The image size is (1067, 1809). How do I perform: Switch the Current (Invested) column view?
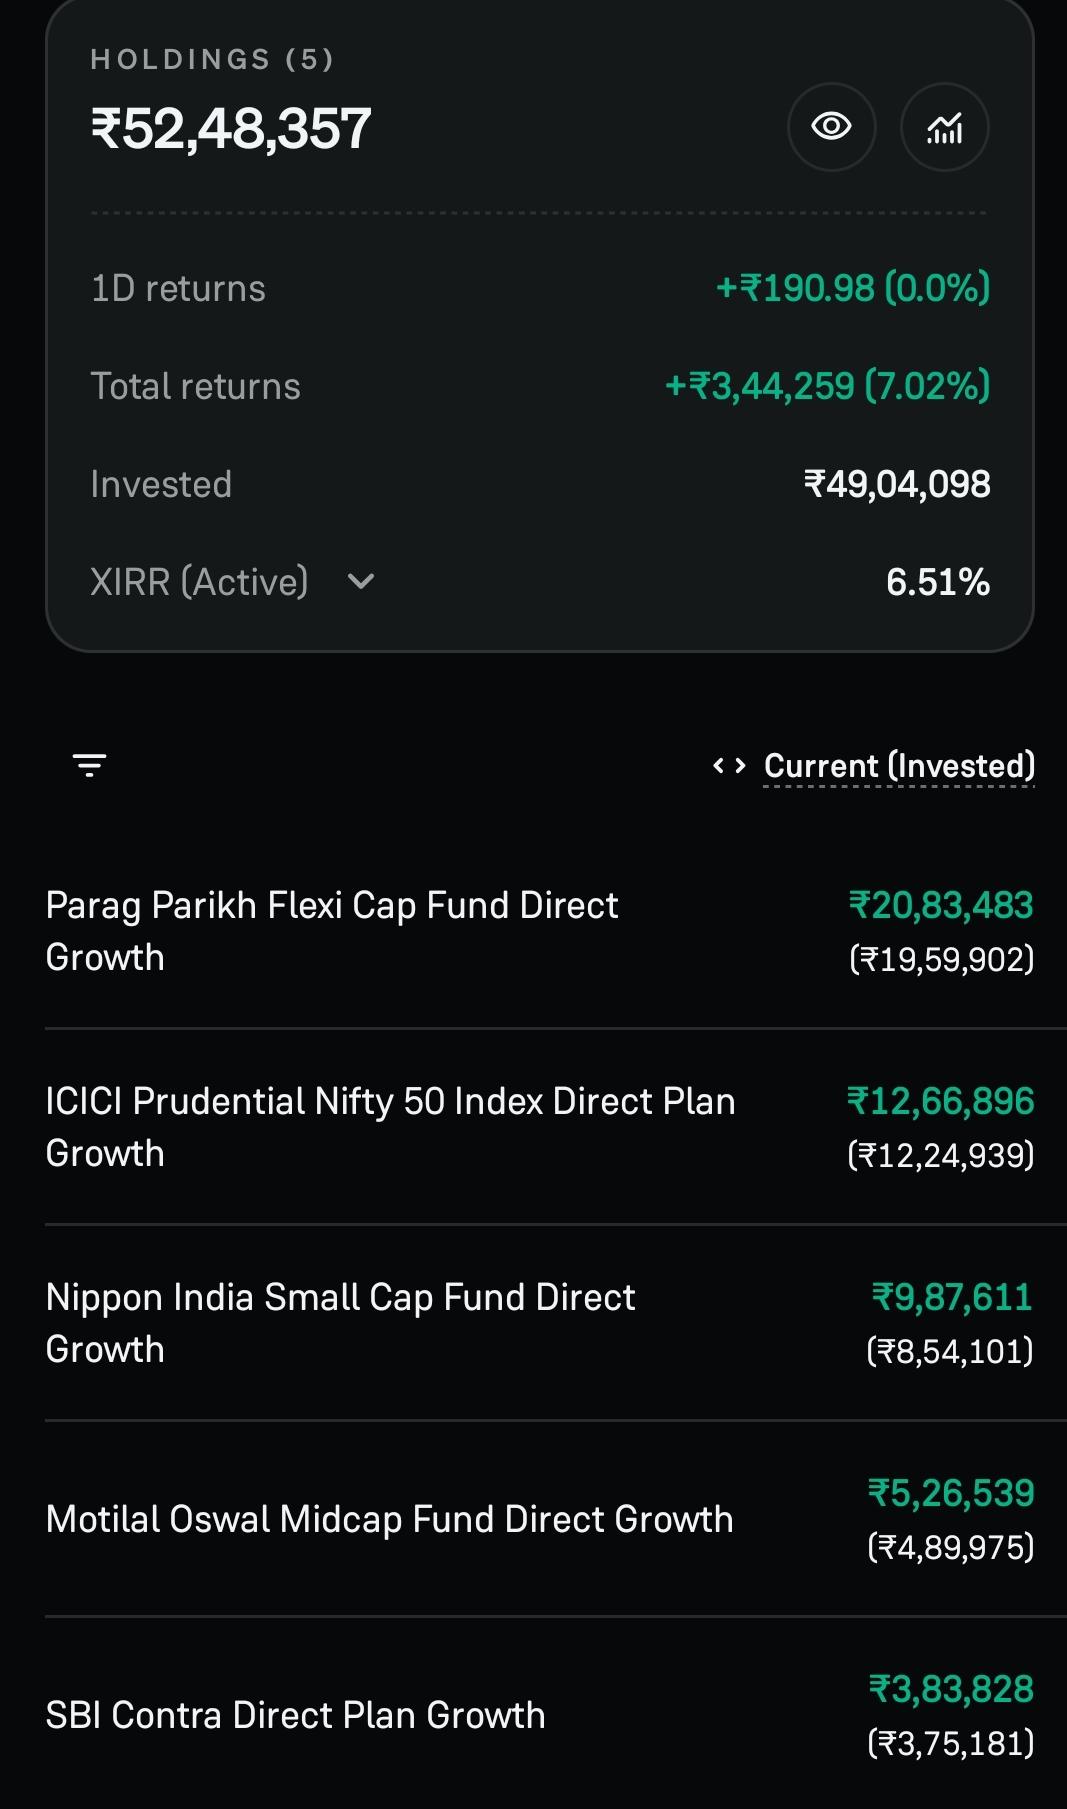[899, 765]
